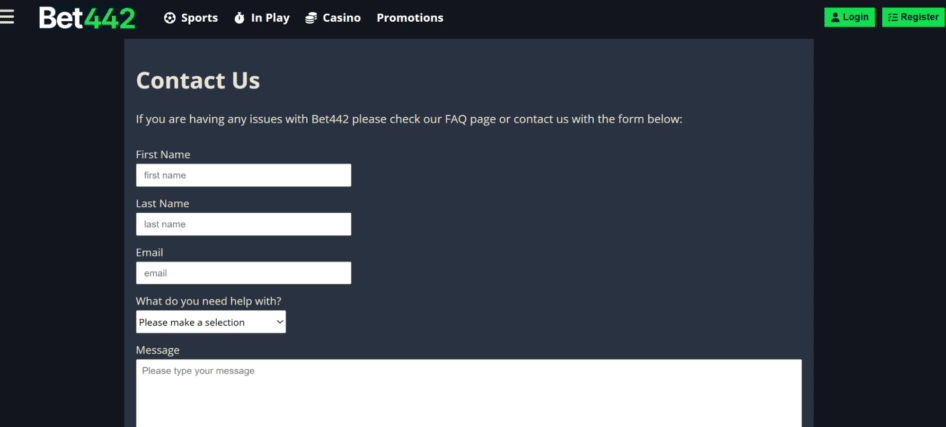Open the Casino page label
Screen dimensions: 946x427
click(341, 18)
